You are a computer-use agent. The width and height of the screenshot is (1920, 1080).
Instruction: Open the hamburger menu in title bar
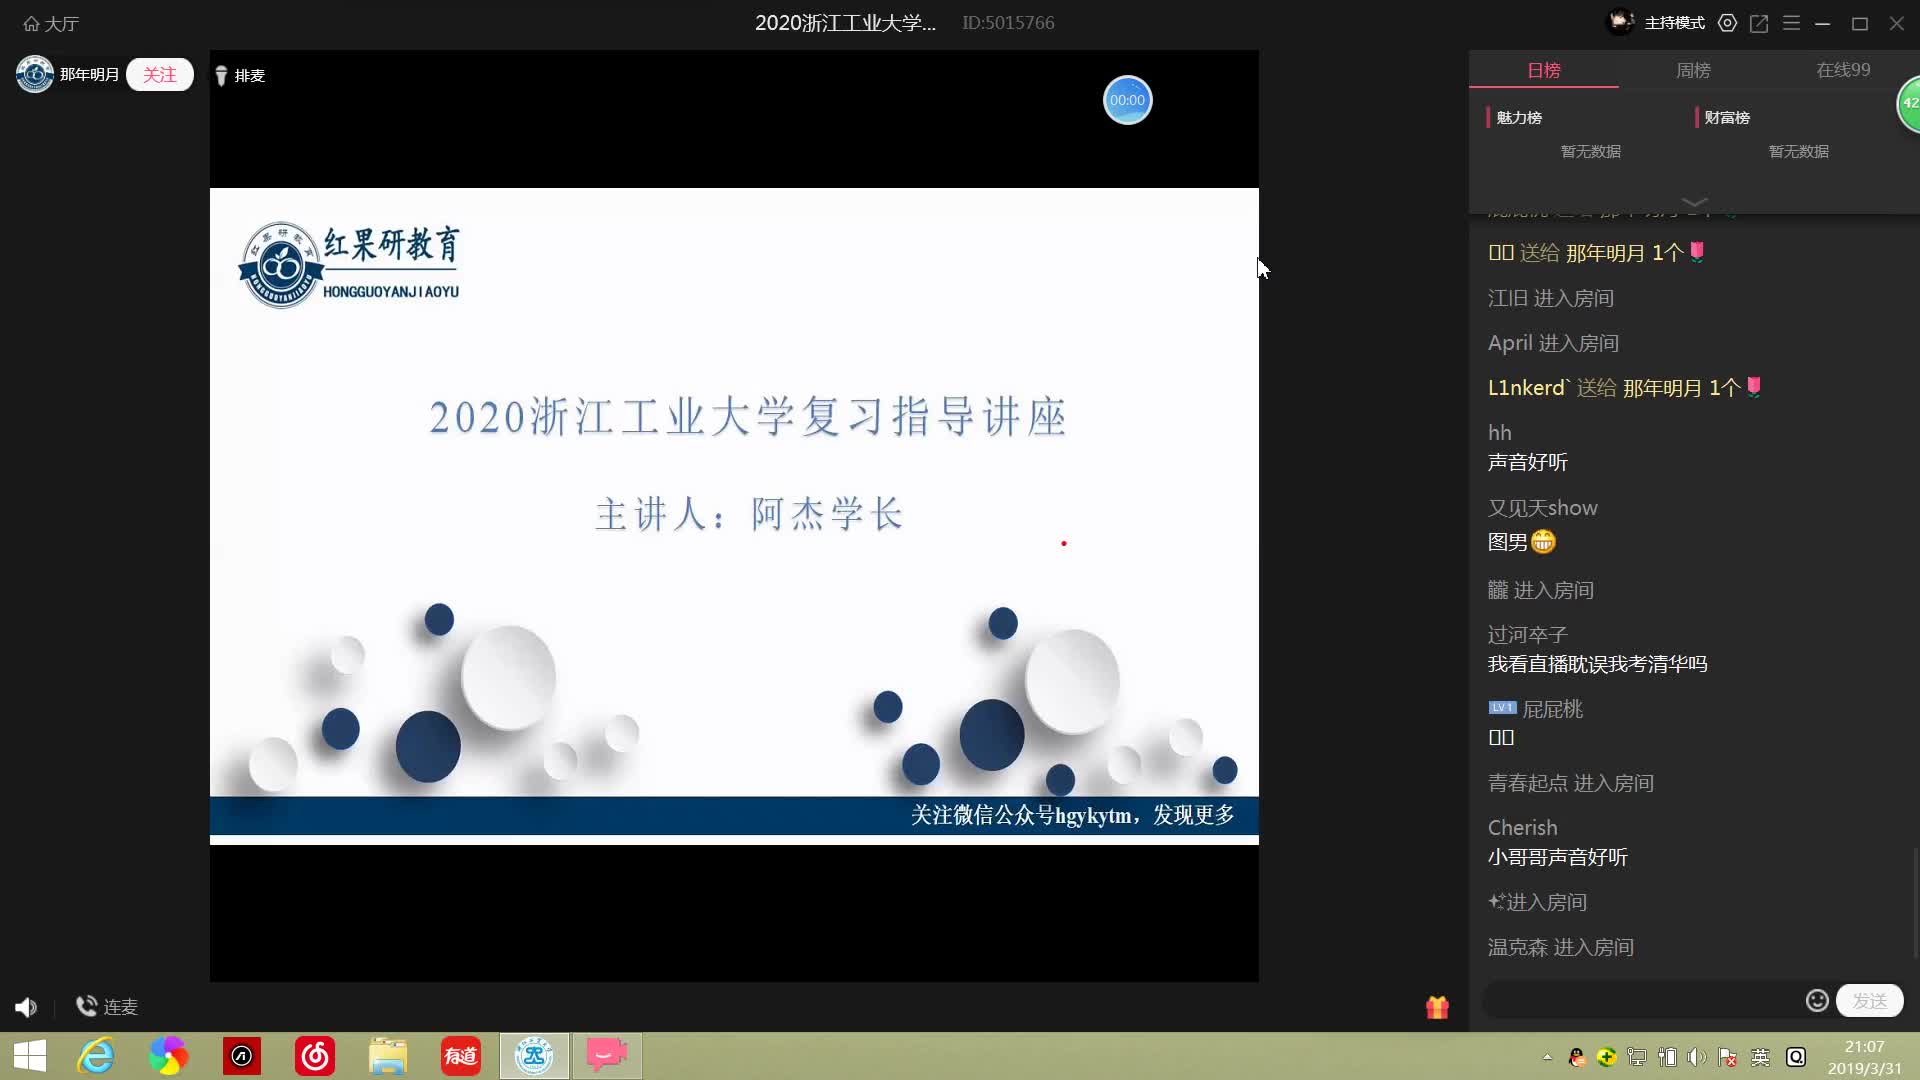pyautogui.click(x=1791, y=23)
